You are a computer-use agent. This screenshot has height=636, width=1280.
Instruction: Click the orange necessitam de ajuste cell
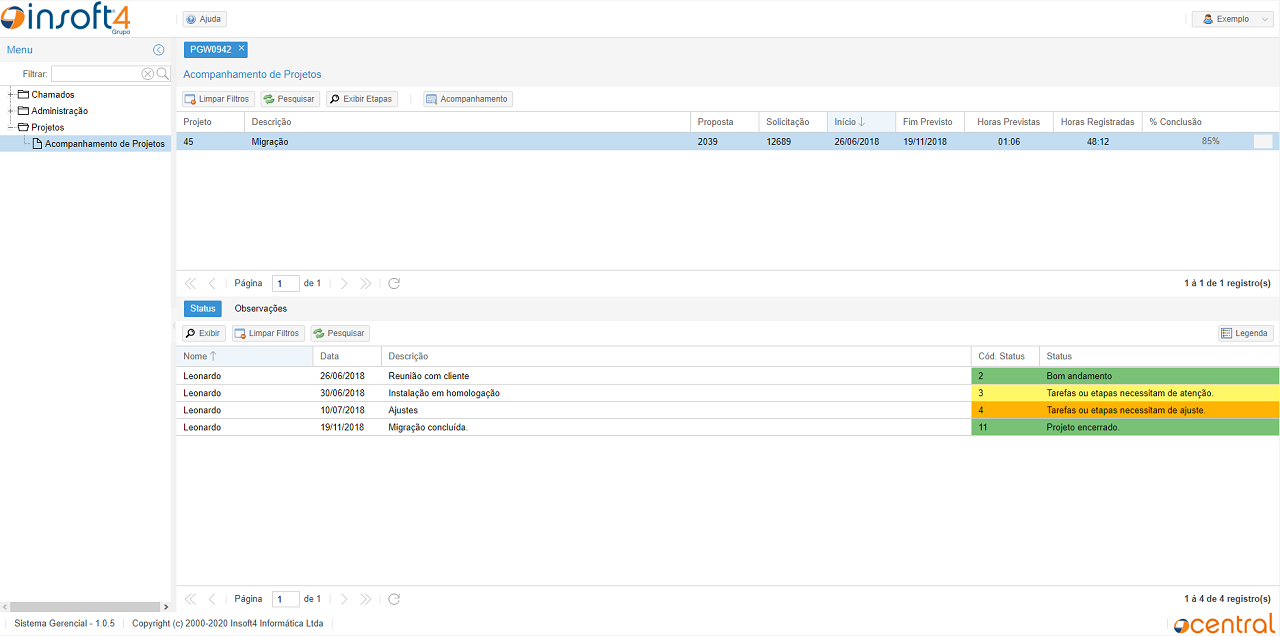1159,410
